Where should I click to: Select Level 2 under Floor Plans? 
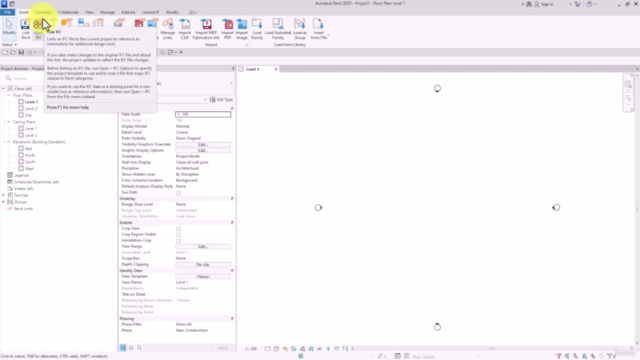point(31,109)
